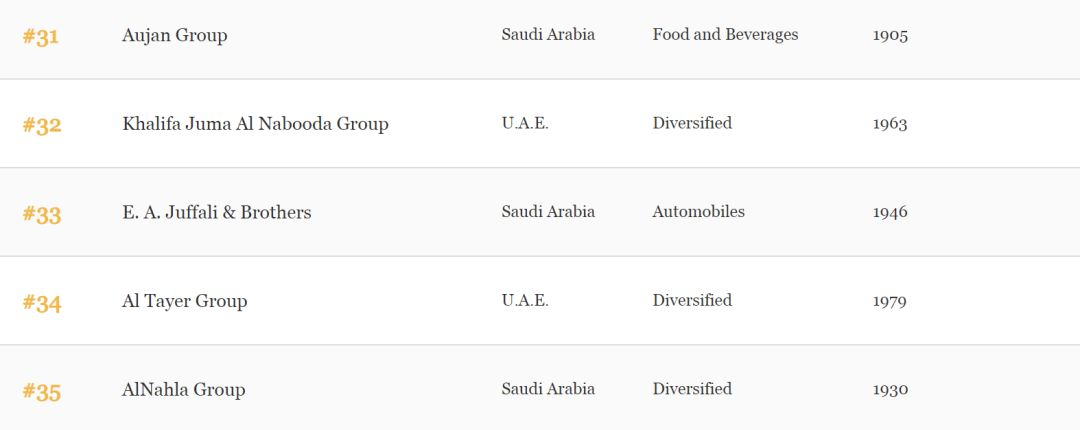The height and width of the screenshot is (430, 1080).
Task: Click the 1946 founding year
Action: click(x=890, y=212)
